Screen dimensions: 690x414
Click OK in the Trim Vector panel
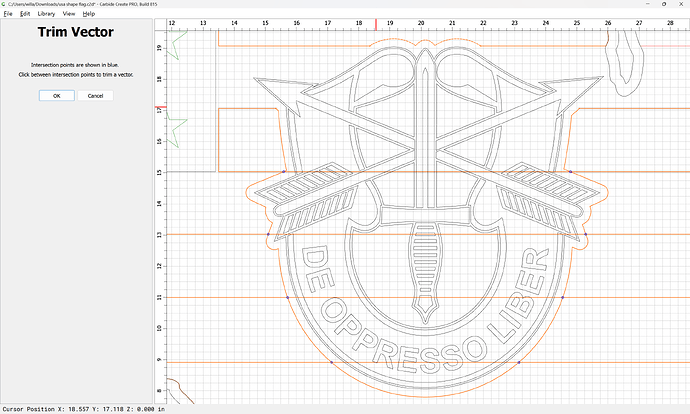coord(57,95)
